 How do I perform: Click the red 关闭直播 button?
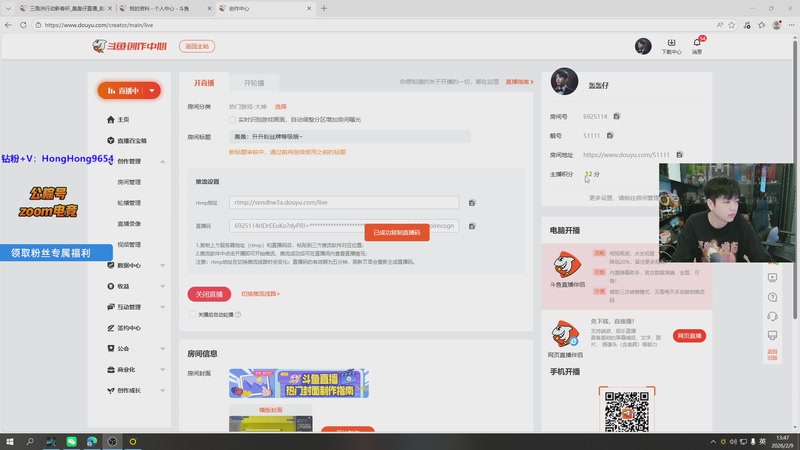209,294
